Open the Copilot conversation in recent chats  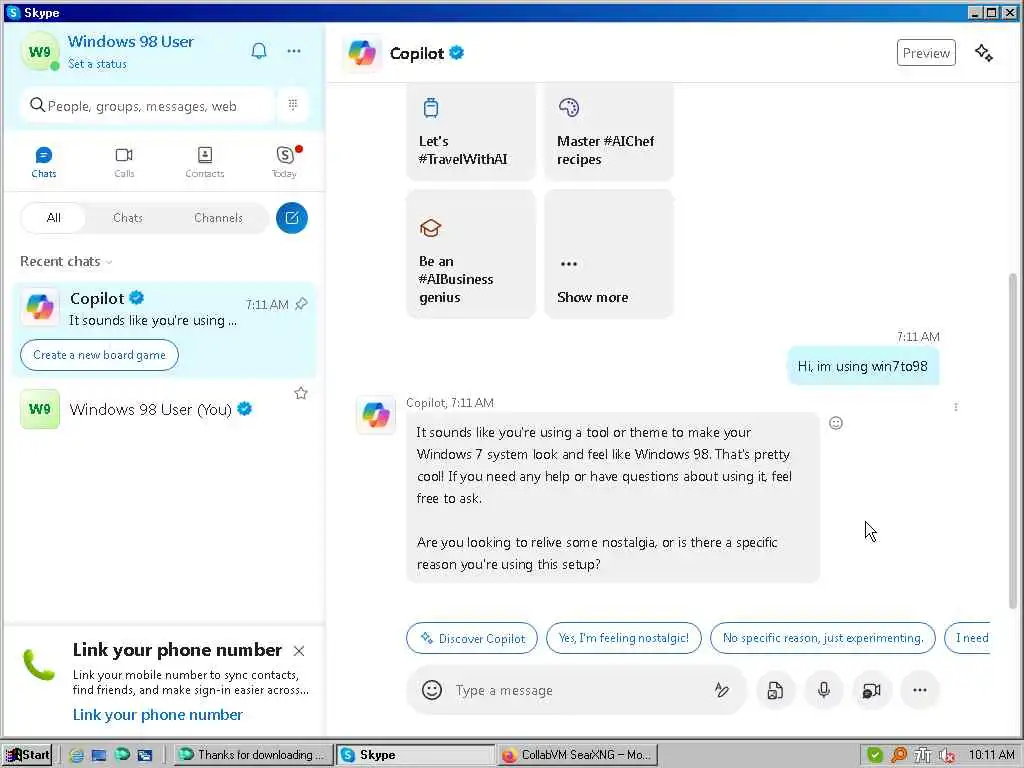pyautogui.click(x=164, y=308)
